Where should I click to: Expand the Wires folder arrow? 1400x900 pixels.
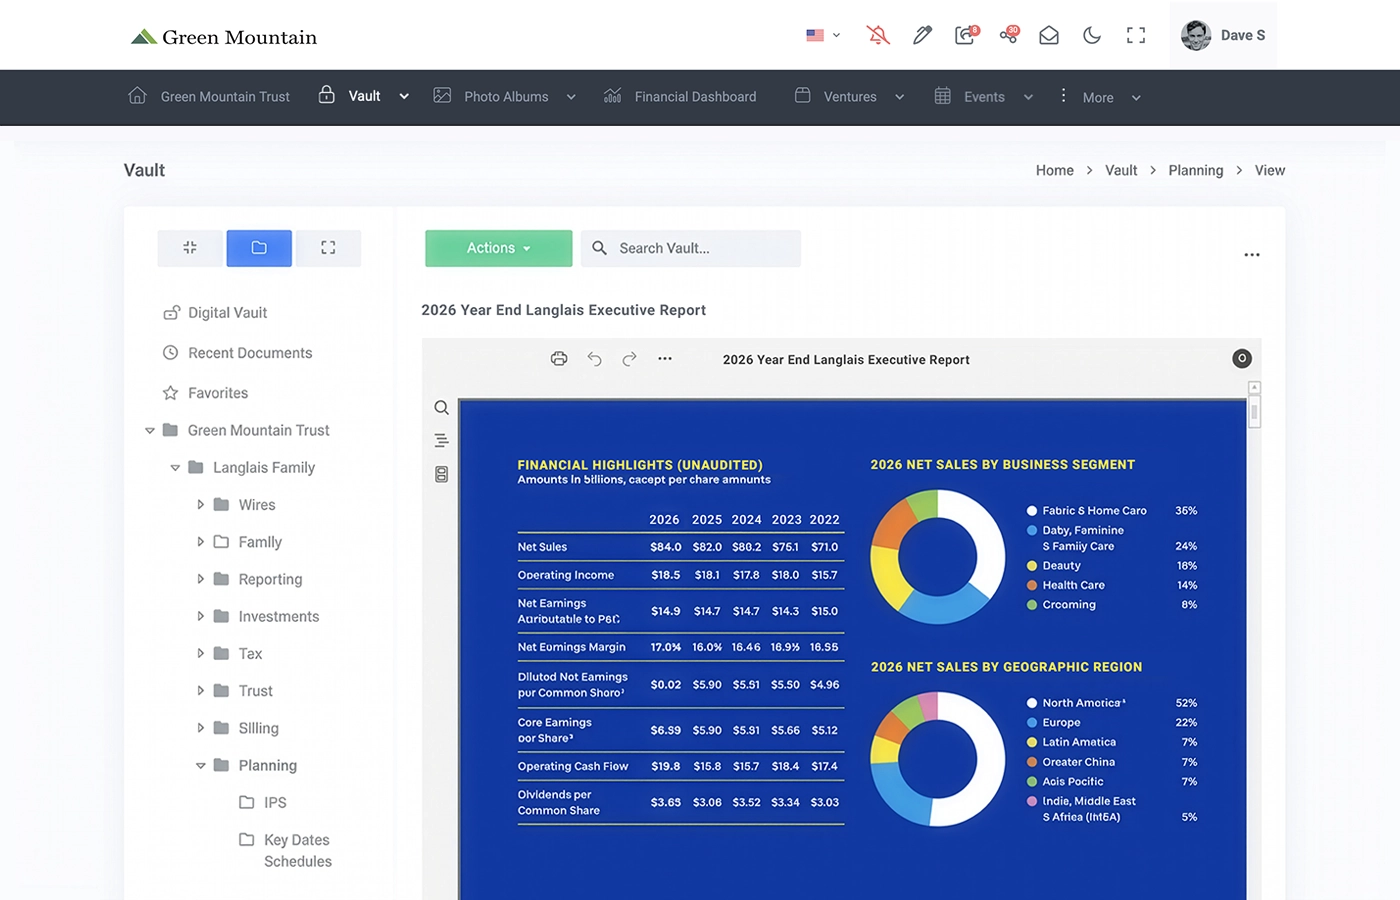(x=201, y=505)
